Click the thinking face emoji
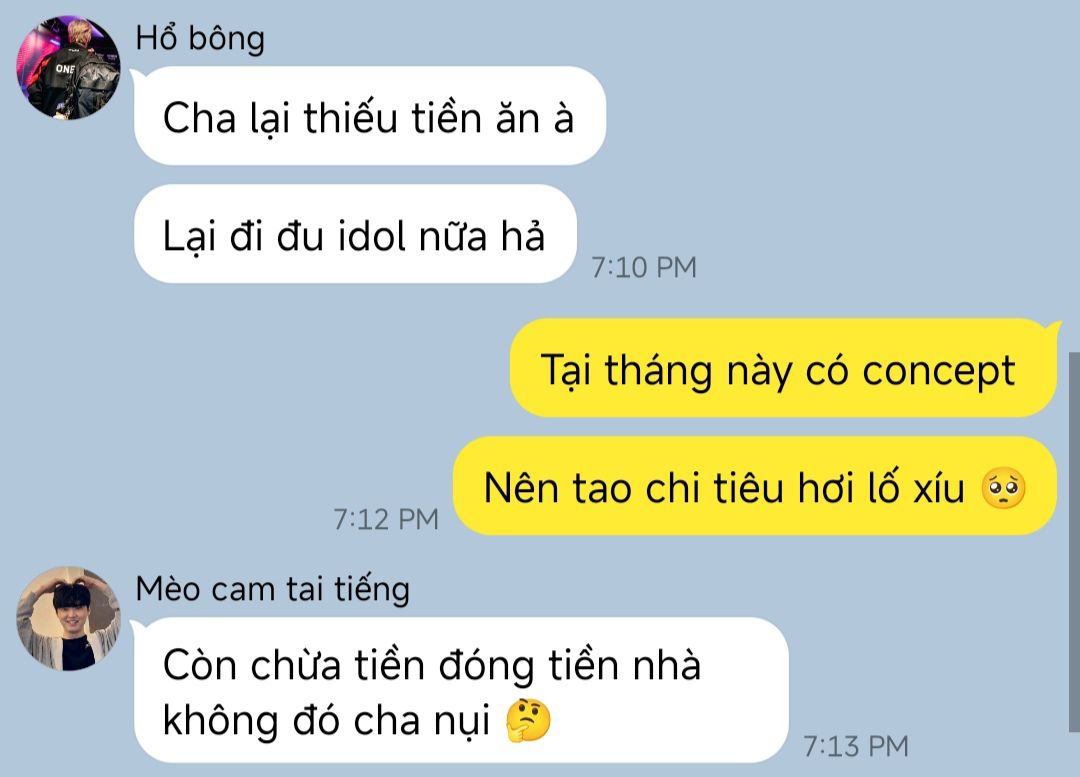The height and width of the screenshot is (777, 1080). [528, 721]
